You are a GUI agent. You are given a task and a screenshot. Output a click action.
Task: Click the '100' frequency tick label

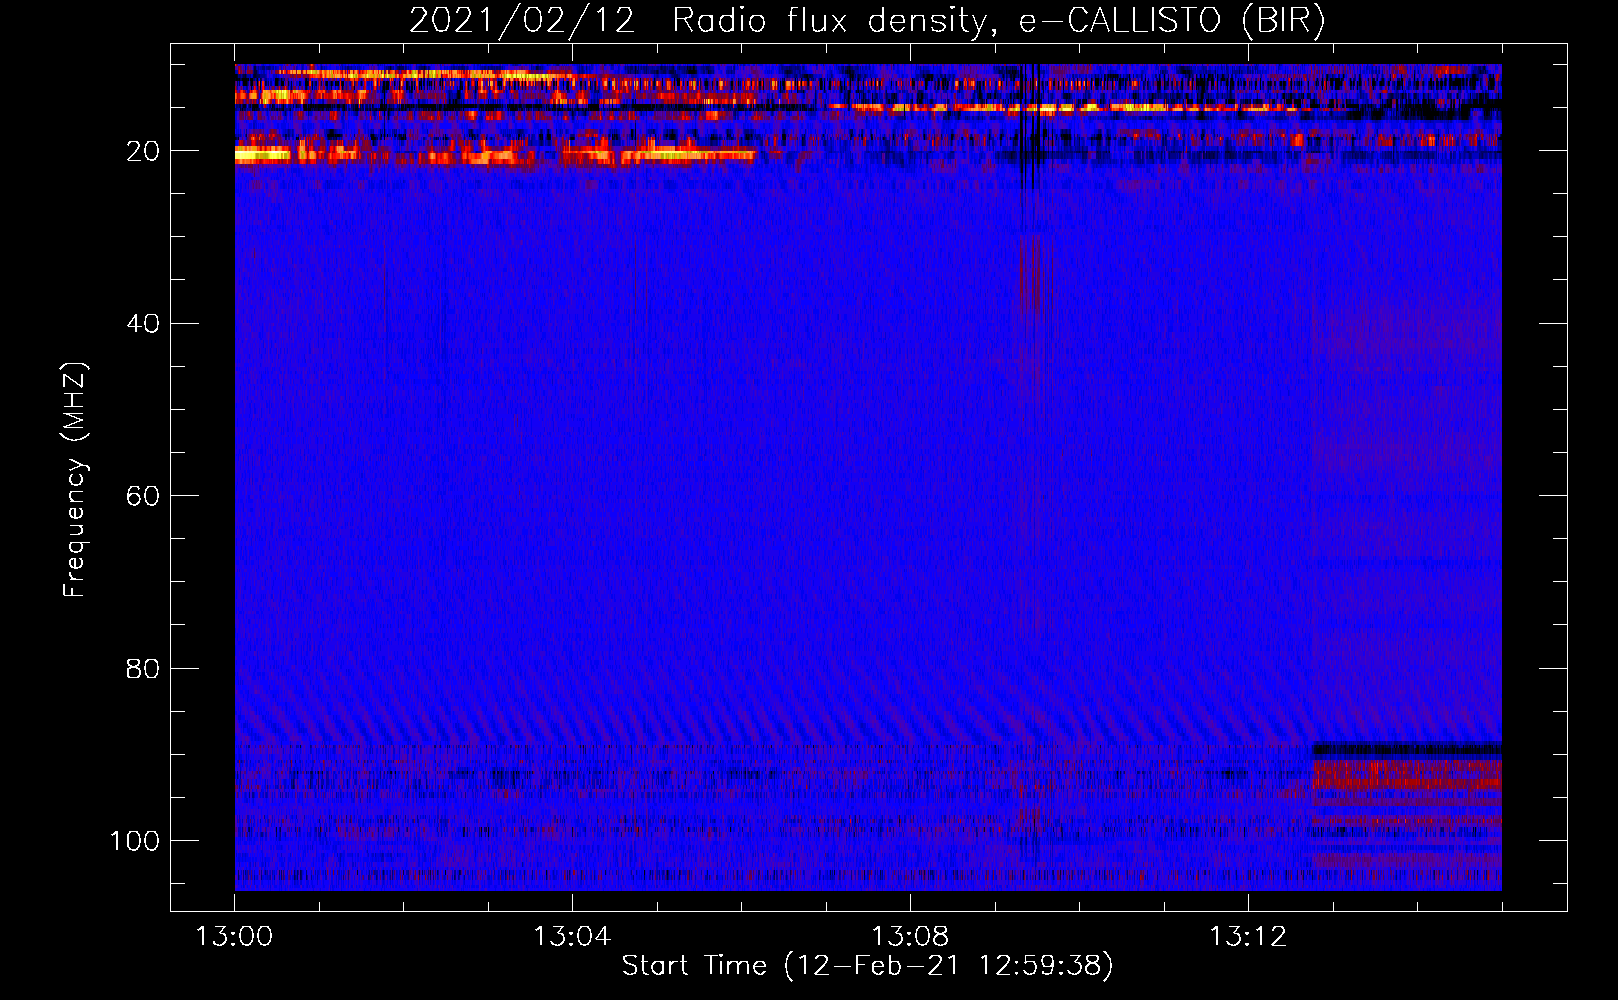coord(135,841)
